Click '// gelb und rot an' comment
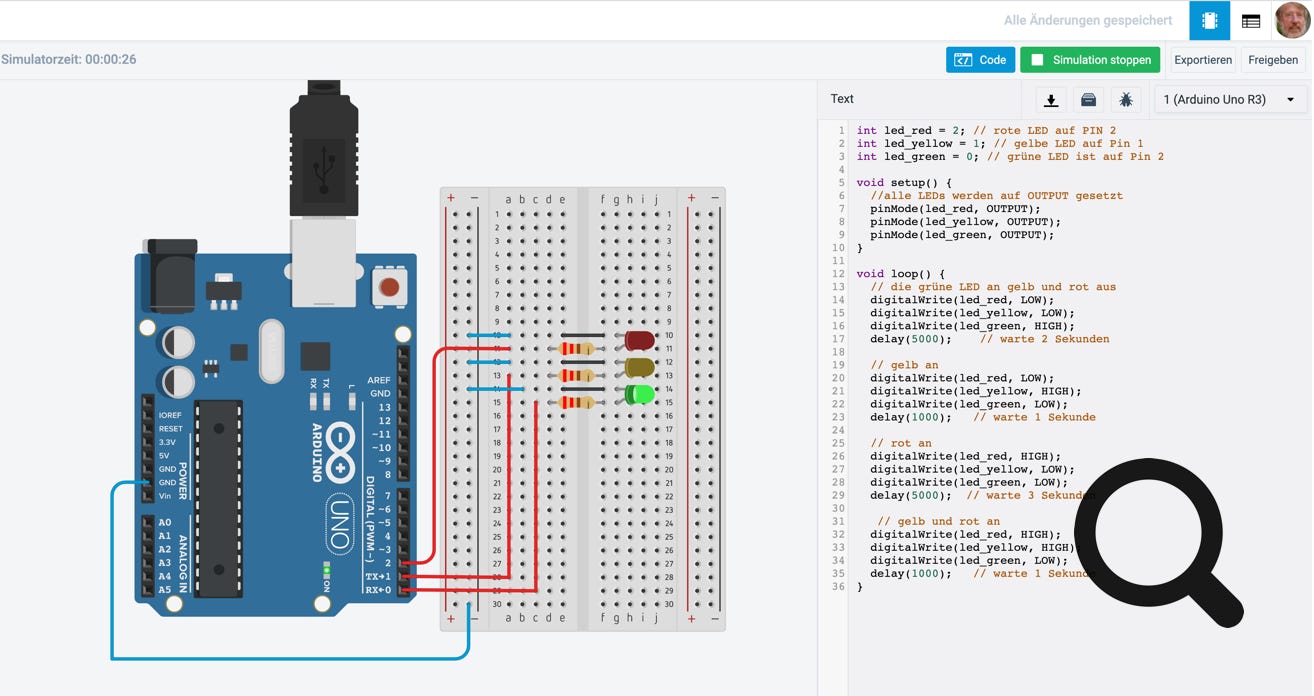The image size is (1314, 696). [938, 521]
